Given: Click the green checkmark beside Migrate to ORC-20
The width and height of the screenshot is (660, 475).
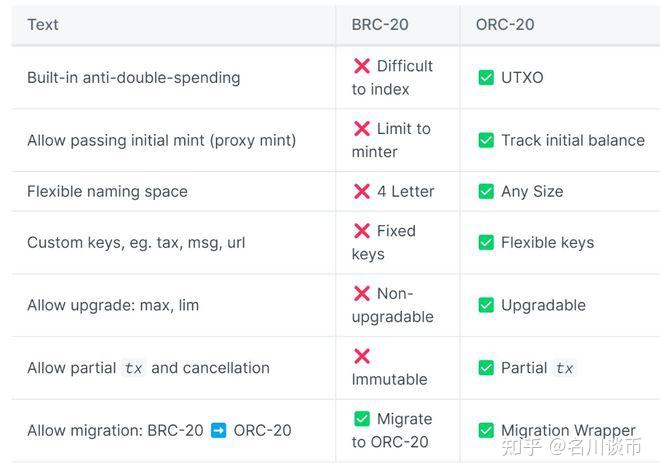Looking at the screenshot, I should pyautogui.click(x=362, y=419).
